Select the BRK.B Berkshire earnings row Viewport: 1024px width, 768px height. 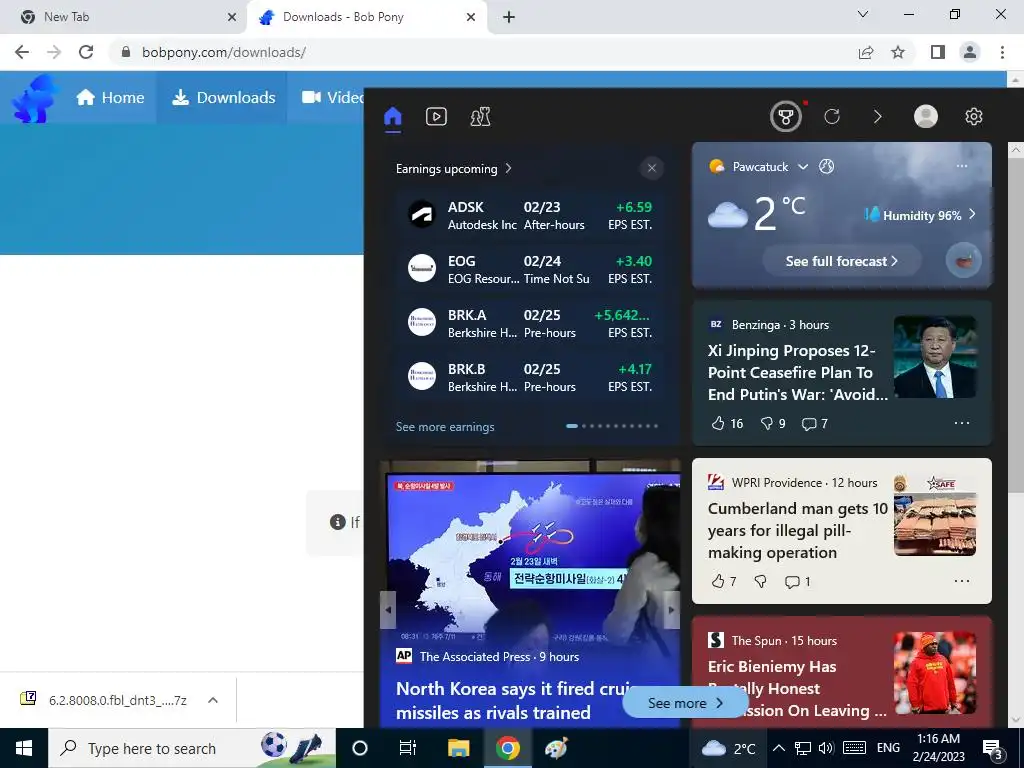(x=530, y=377)
